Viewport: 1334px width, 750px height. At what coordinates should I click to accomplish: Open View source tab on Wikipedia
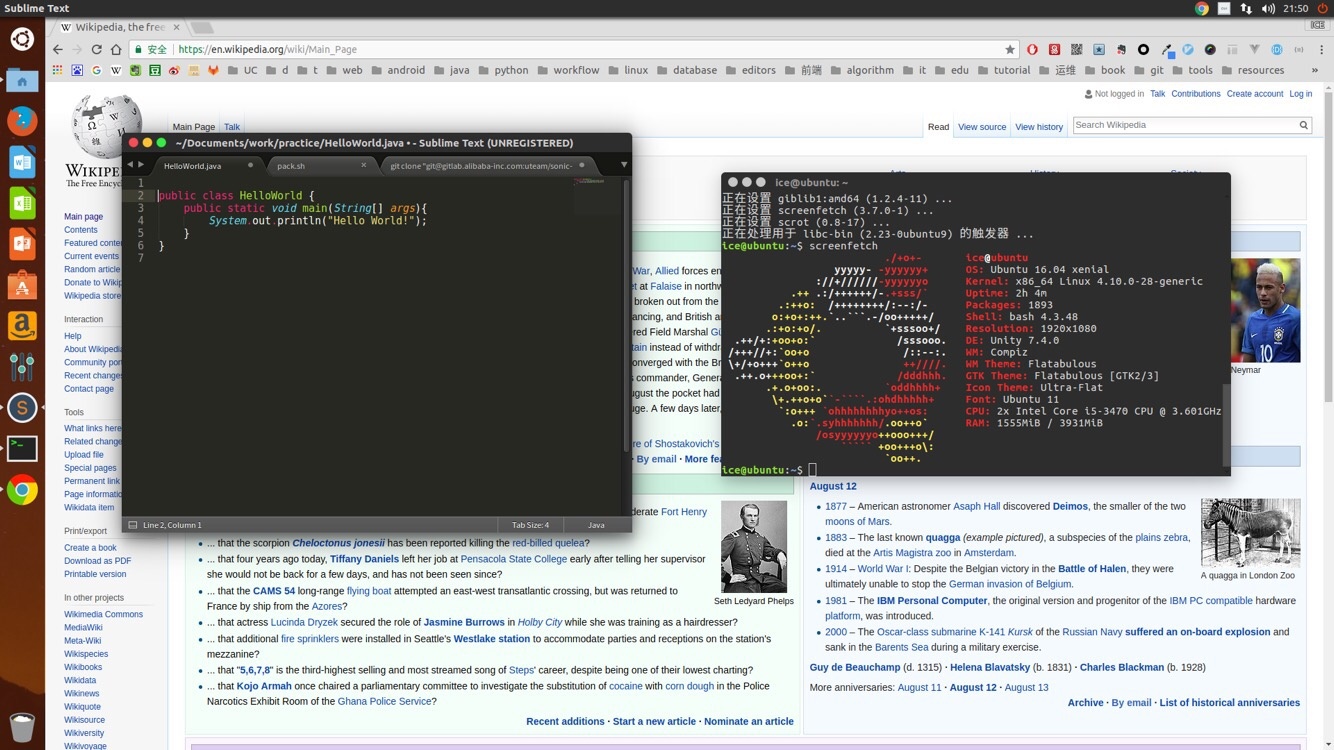click(982, 127)
